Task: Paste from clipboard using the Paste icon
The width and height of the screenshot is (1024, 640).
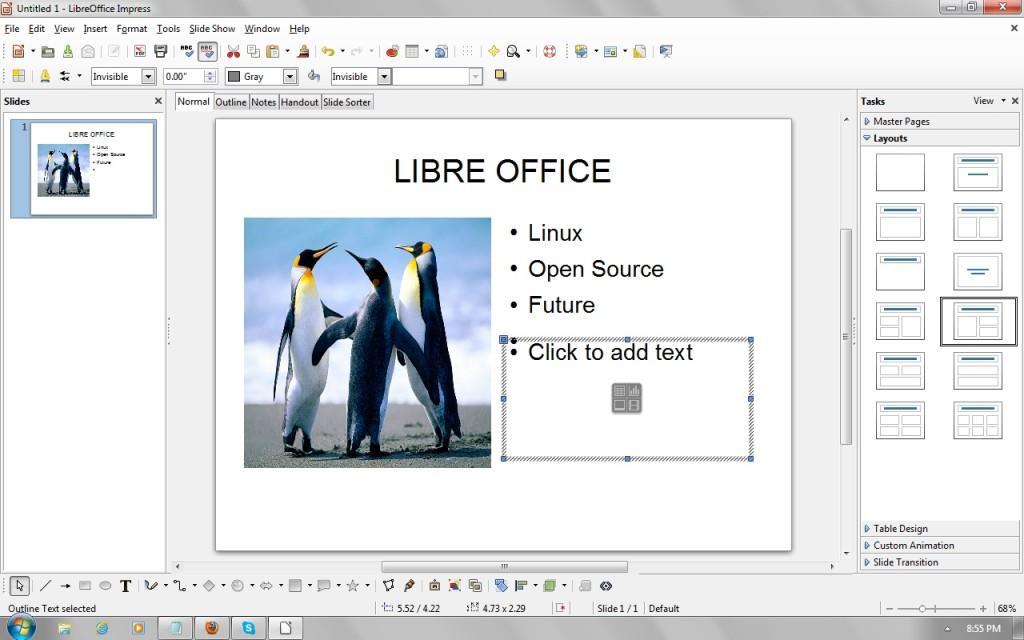Action: click(273, 52)
